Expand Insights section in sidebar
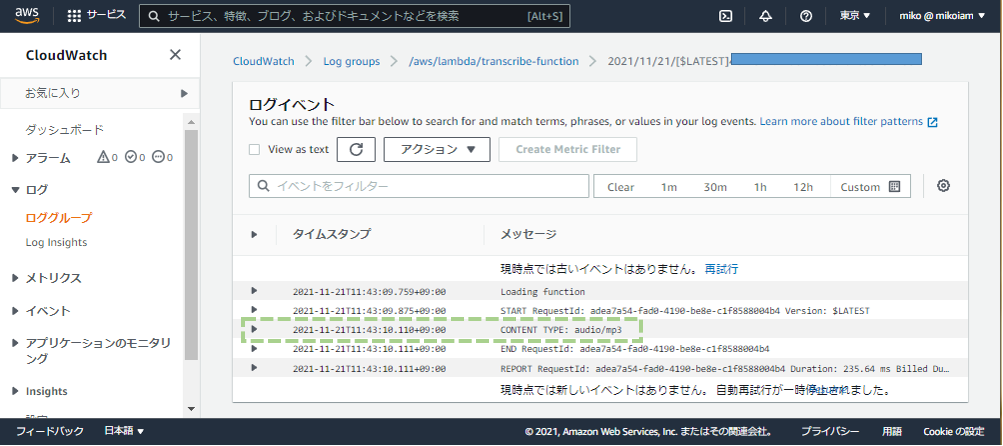The height and width of the screenshot is (446, 1003). [x=15, y=391]
